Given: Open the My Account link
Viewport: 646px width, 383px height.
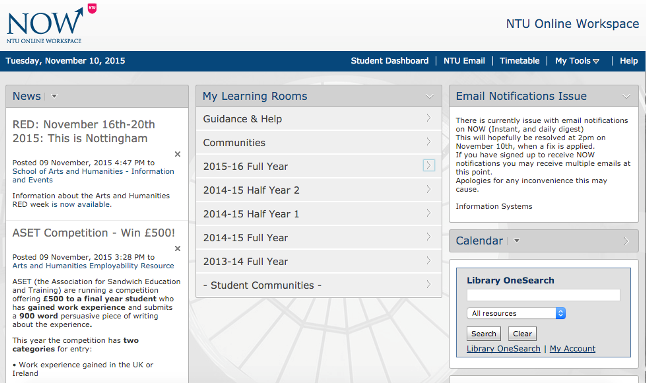Looking at the screenshot, I should click(x=572, y=349).
